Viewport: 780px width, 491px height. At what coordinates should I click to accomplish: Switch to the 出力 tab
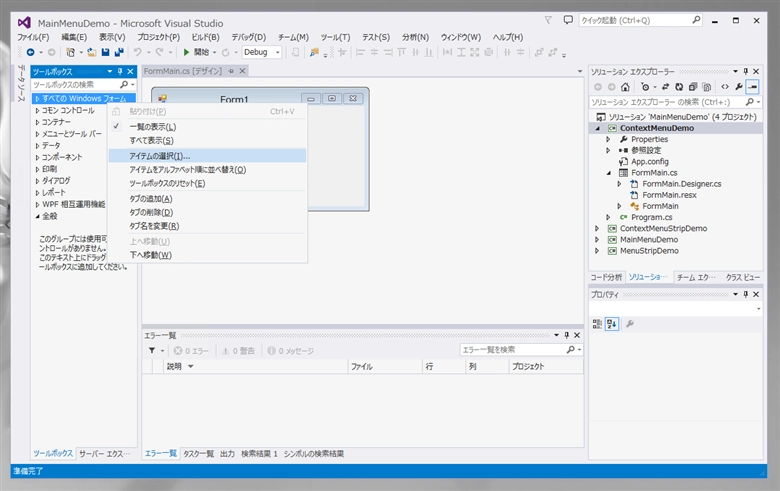click(x=227, y=454)
